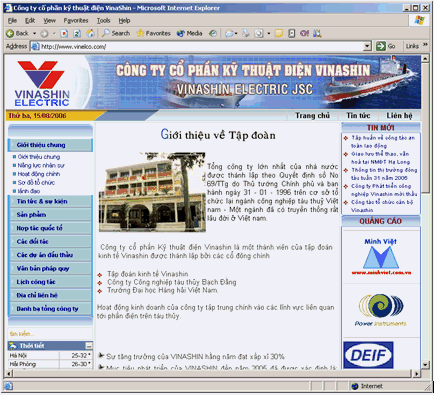Open the Help menu
The height and width of the screenshot is (395, 434).
coord(124,20)
